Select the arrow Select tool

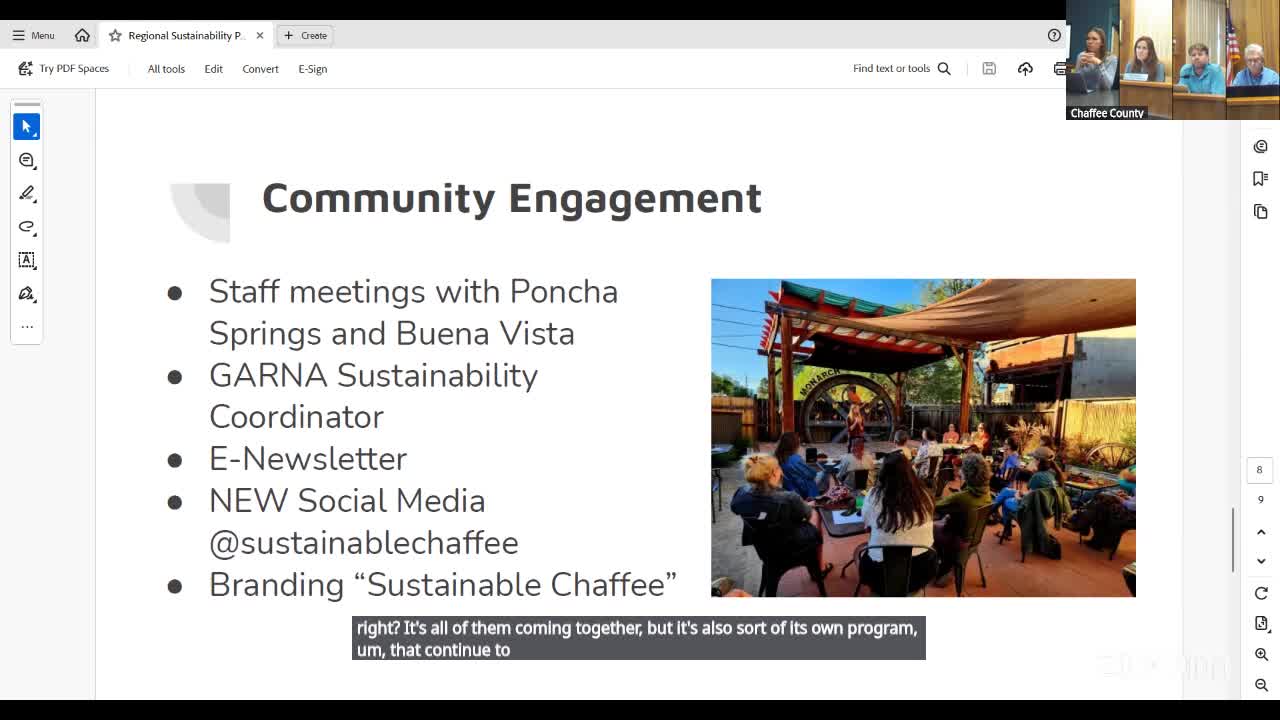(27, 127)
